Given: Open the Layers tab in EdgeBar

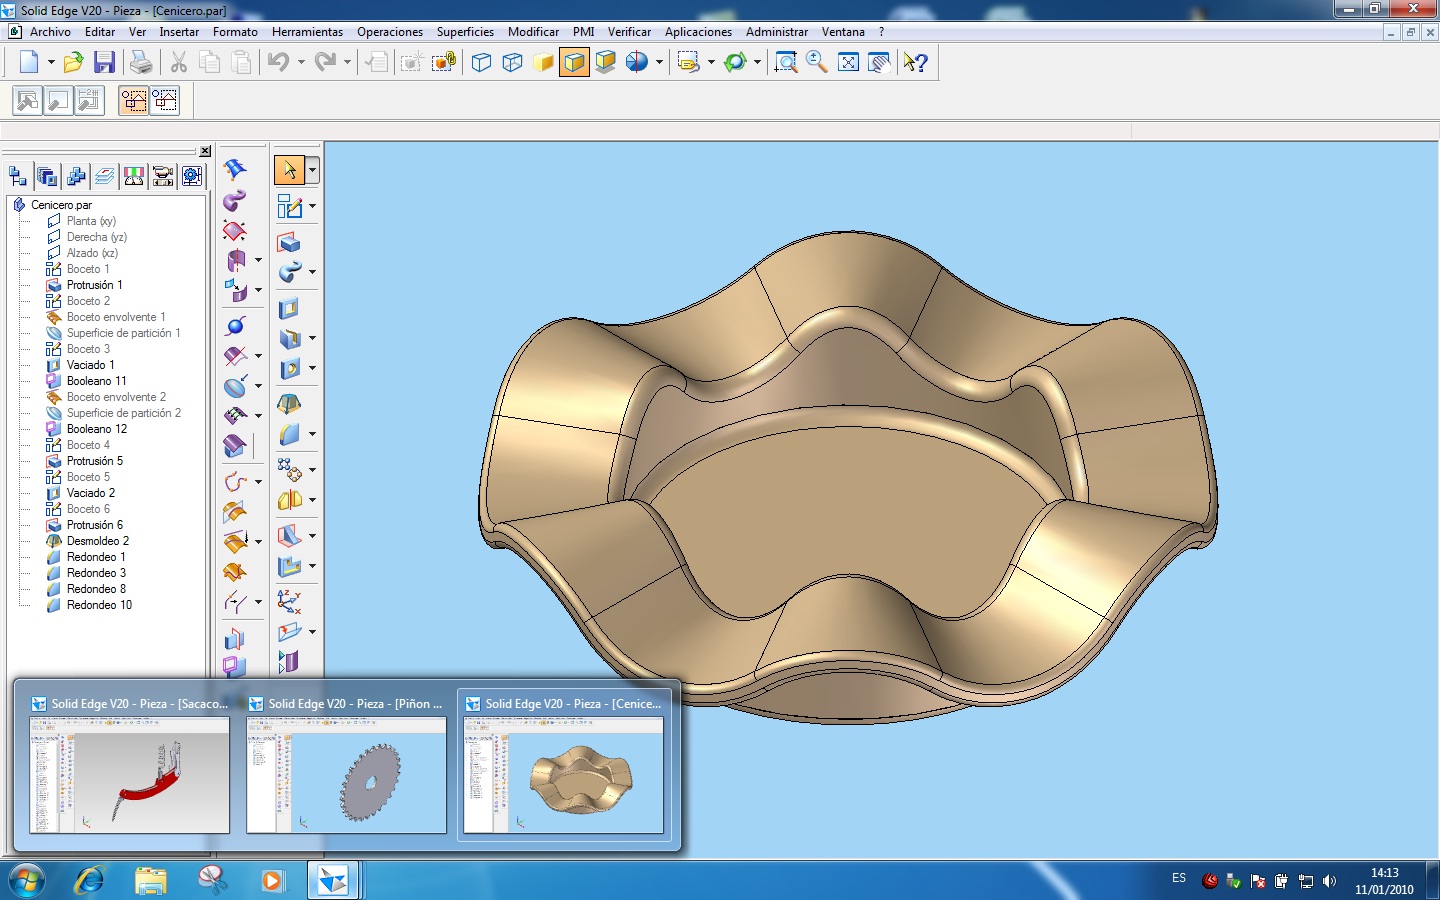Looking at the screenshot, I should (105, 177).
